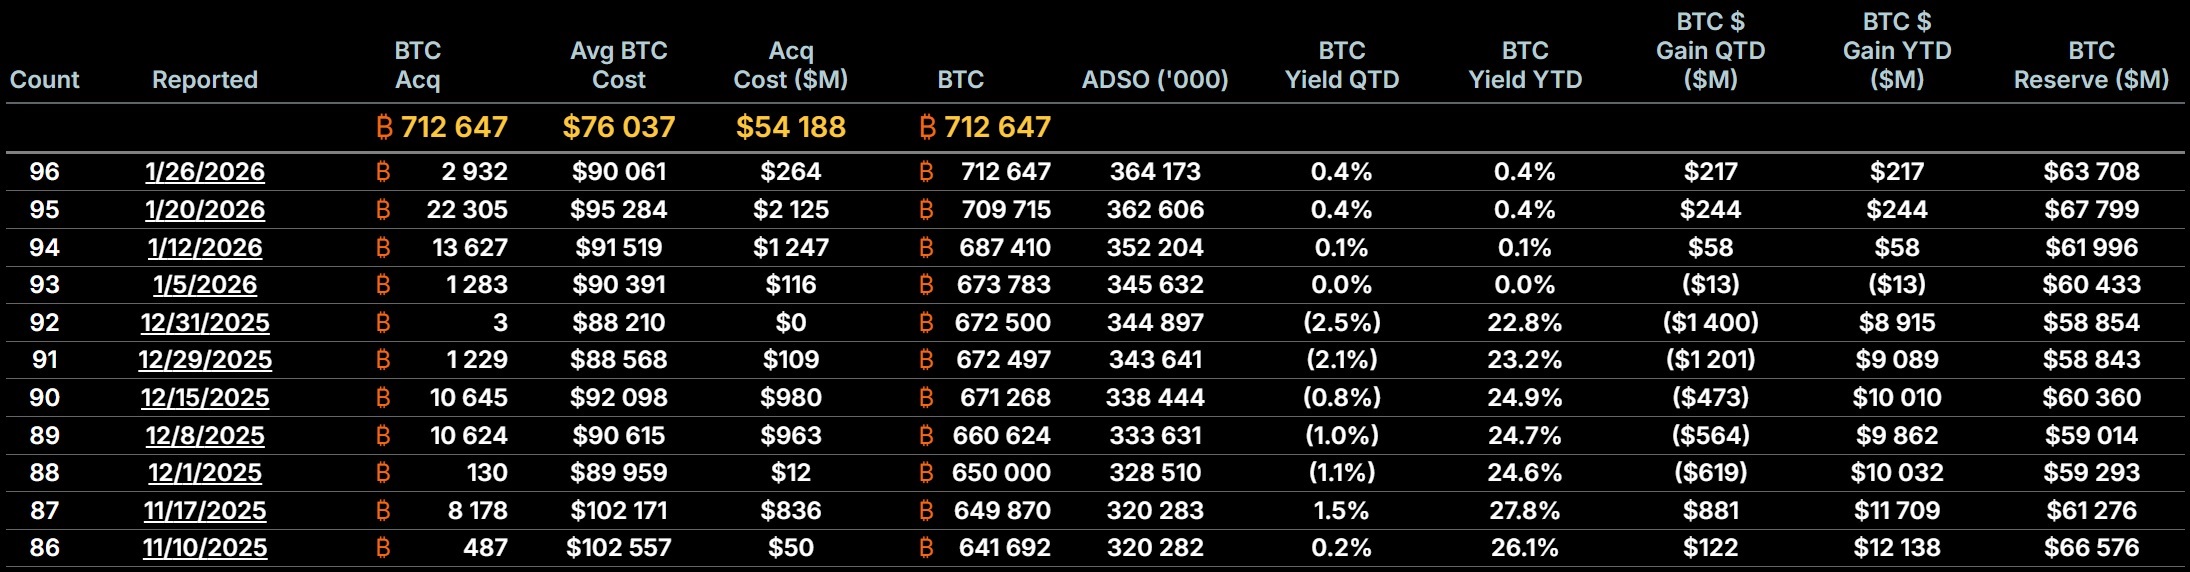Click the ADSO ('000) column header
This screenshot has height=572, width=2190.
1155,80
